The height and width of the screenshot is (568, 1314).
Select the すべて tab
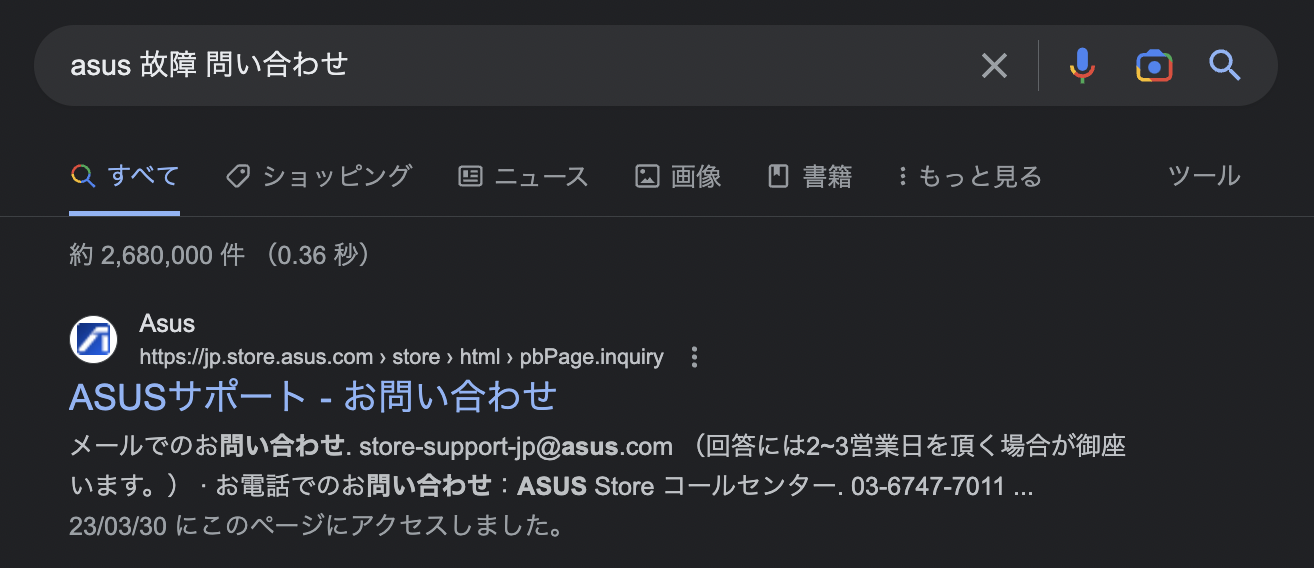[125, 177]
